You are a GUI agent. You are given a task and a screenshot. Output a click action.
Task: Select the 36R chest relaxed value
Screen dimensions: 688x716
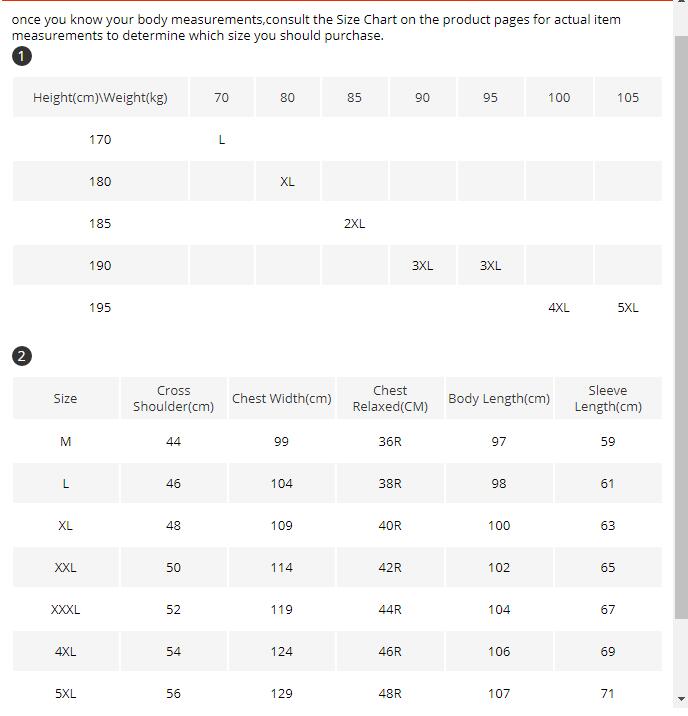(x=390, y=441)
